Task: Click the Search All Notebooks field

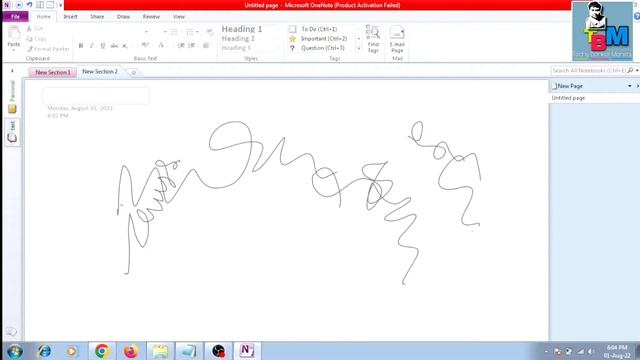Action: click(589, 71)
